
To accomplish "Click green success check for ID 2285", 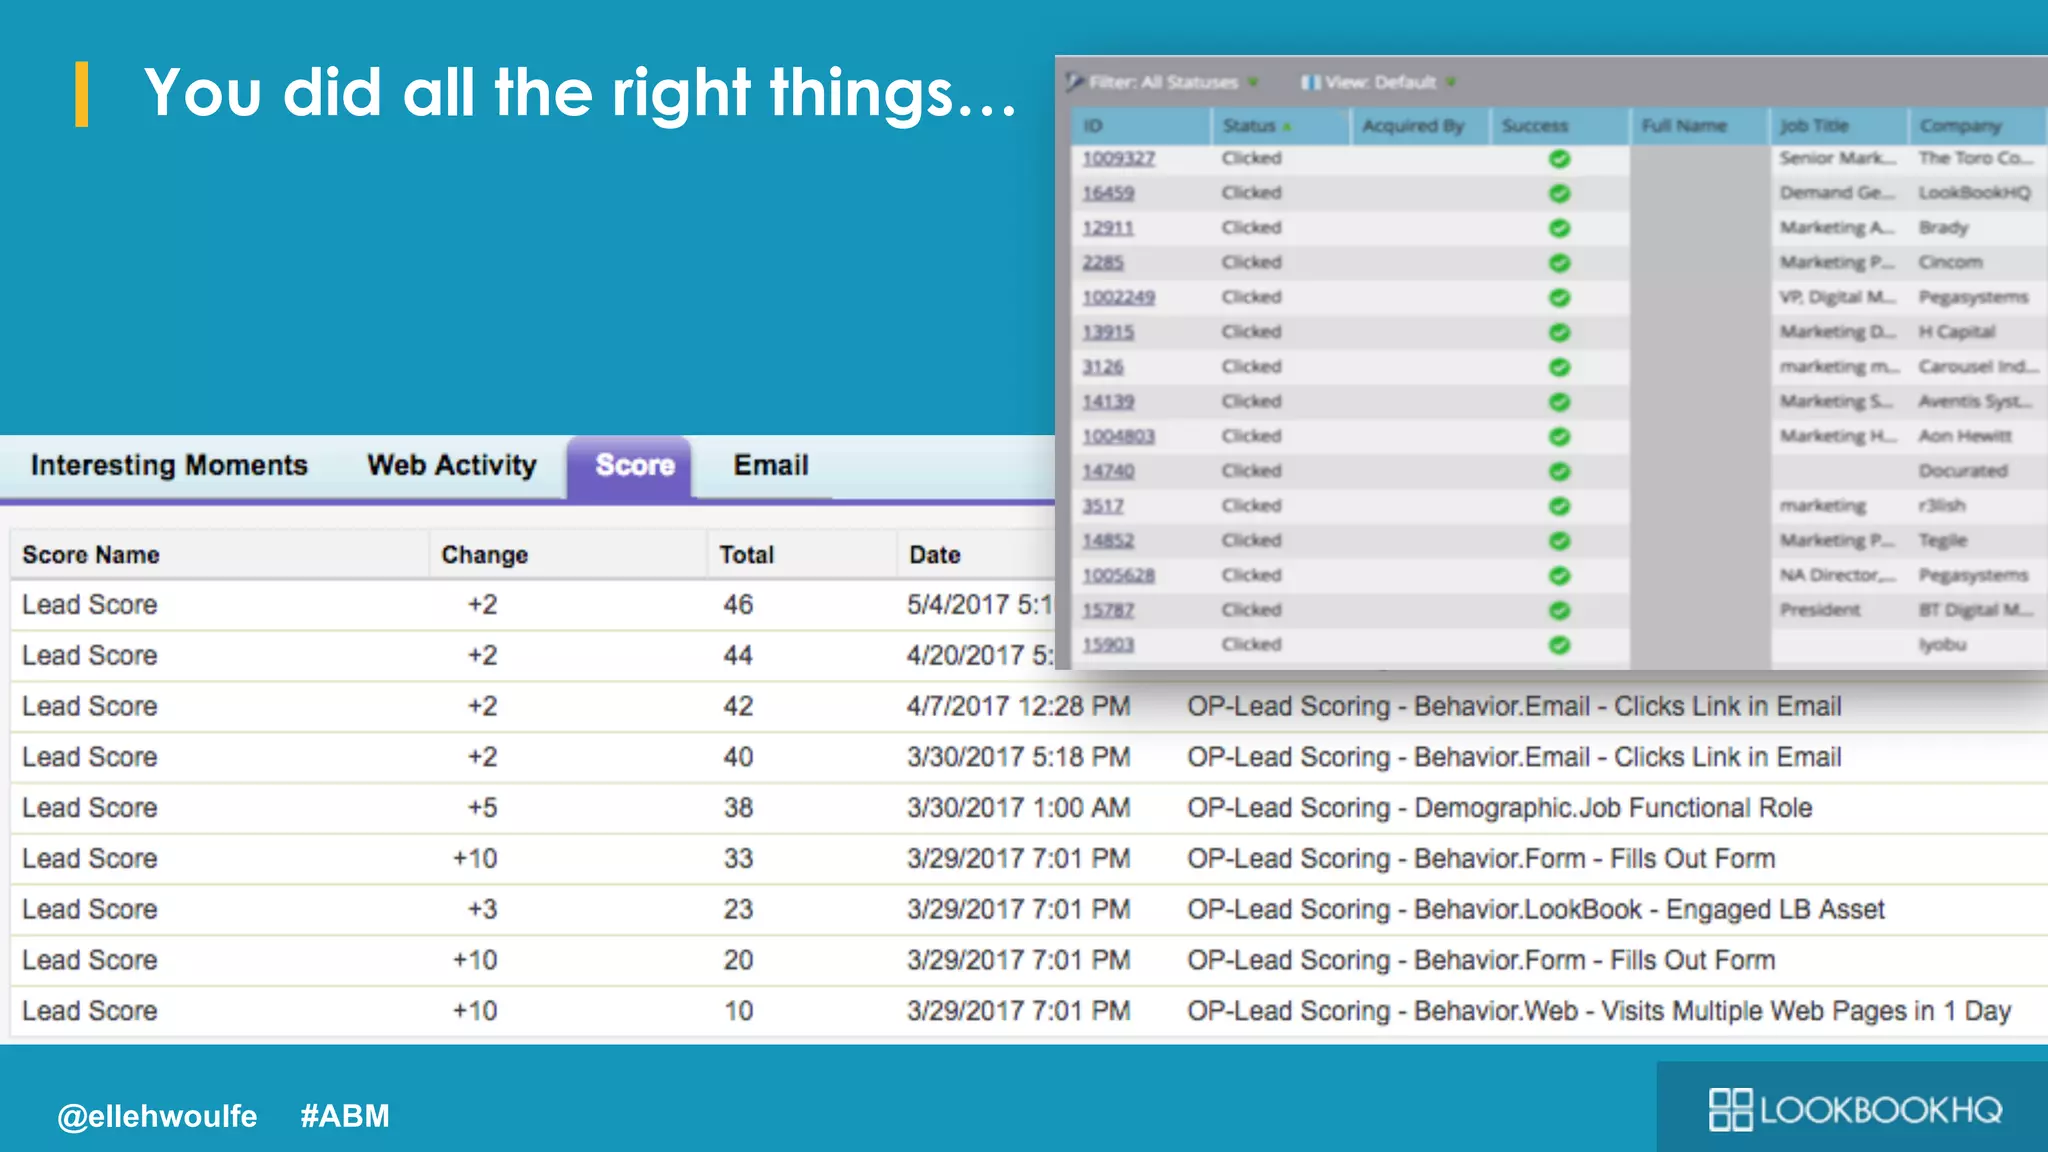I will [1559, 263].
